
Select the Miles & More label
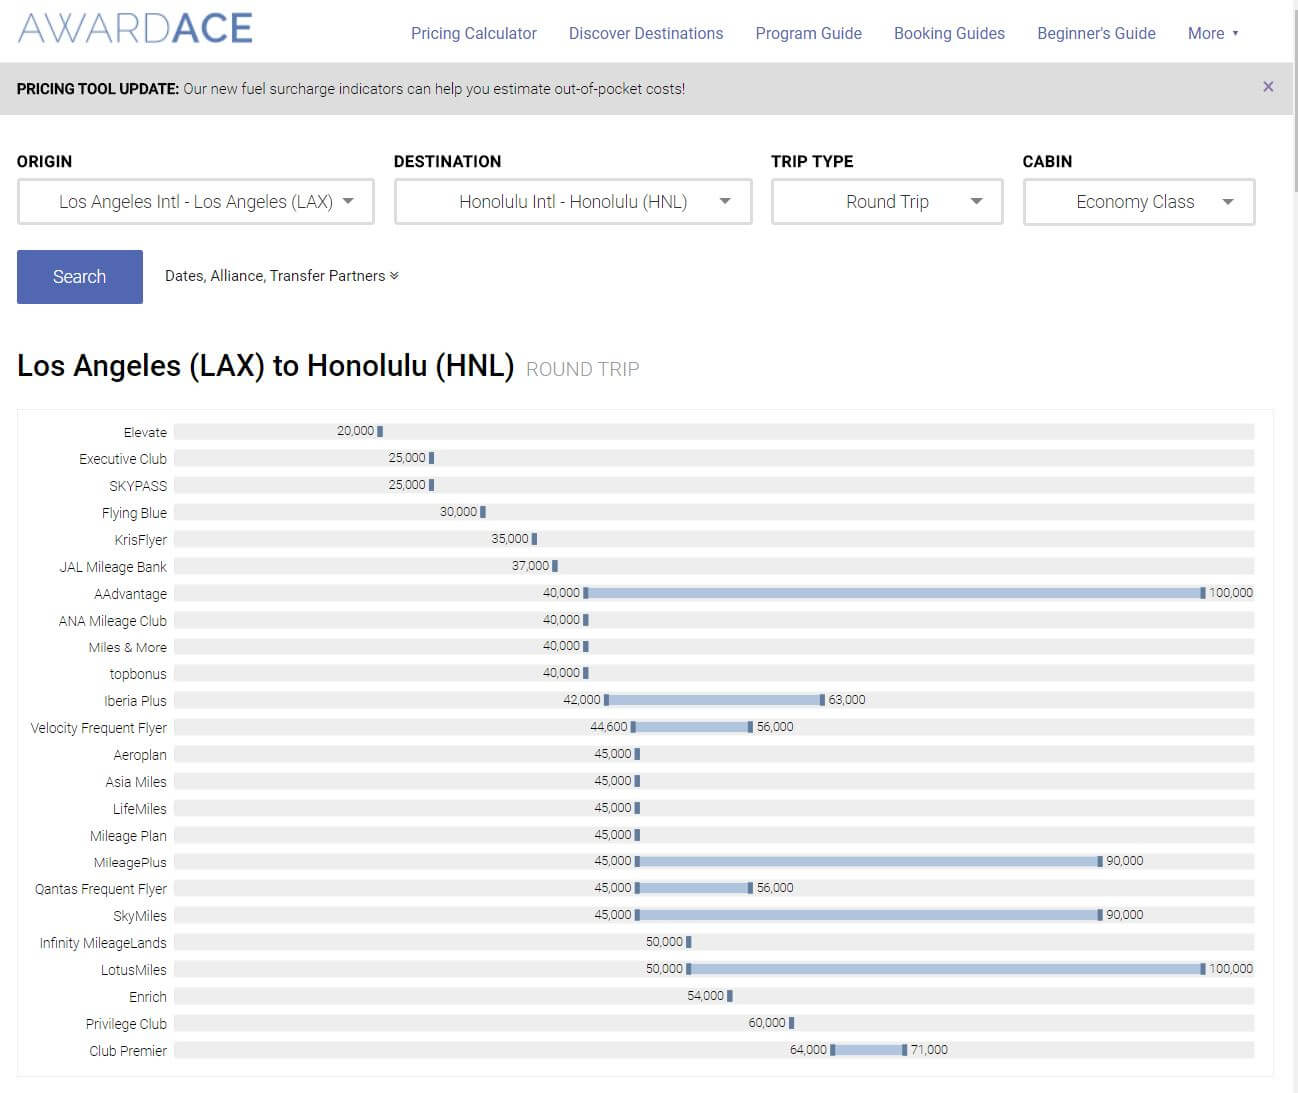point(127,648)
